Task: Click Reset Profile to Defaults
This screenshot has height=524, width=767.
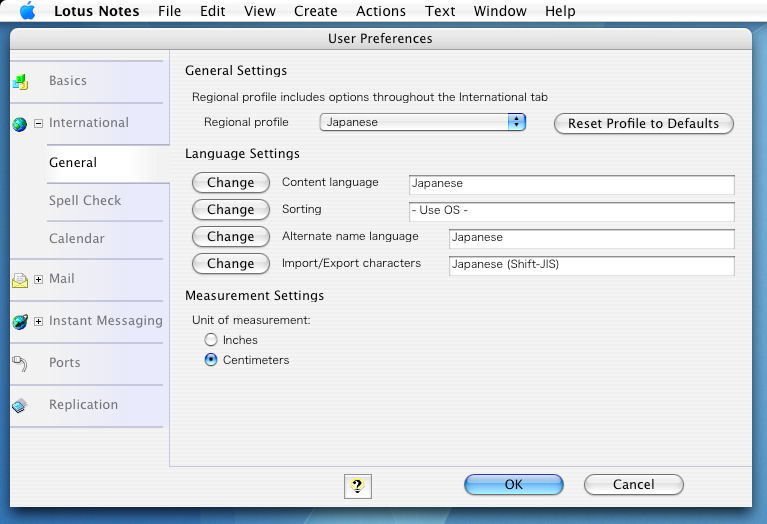Action: click(644, 123)
